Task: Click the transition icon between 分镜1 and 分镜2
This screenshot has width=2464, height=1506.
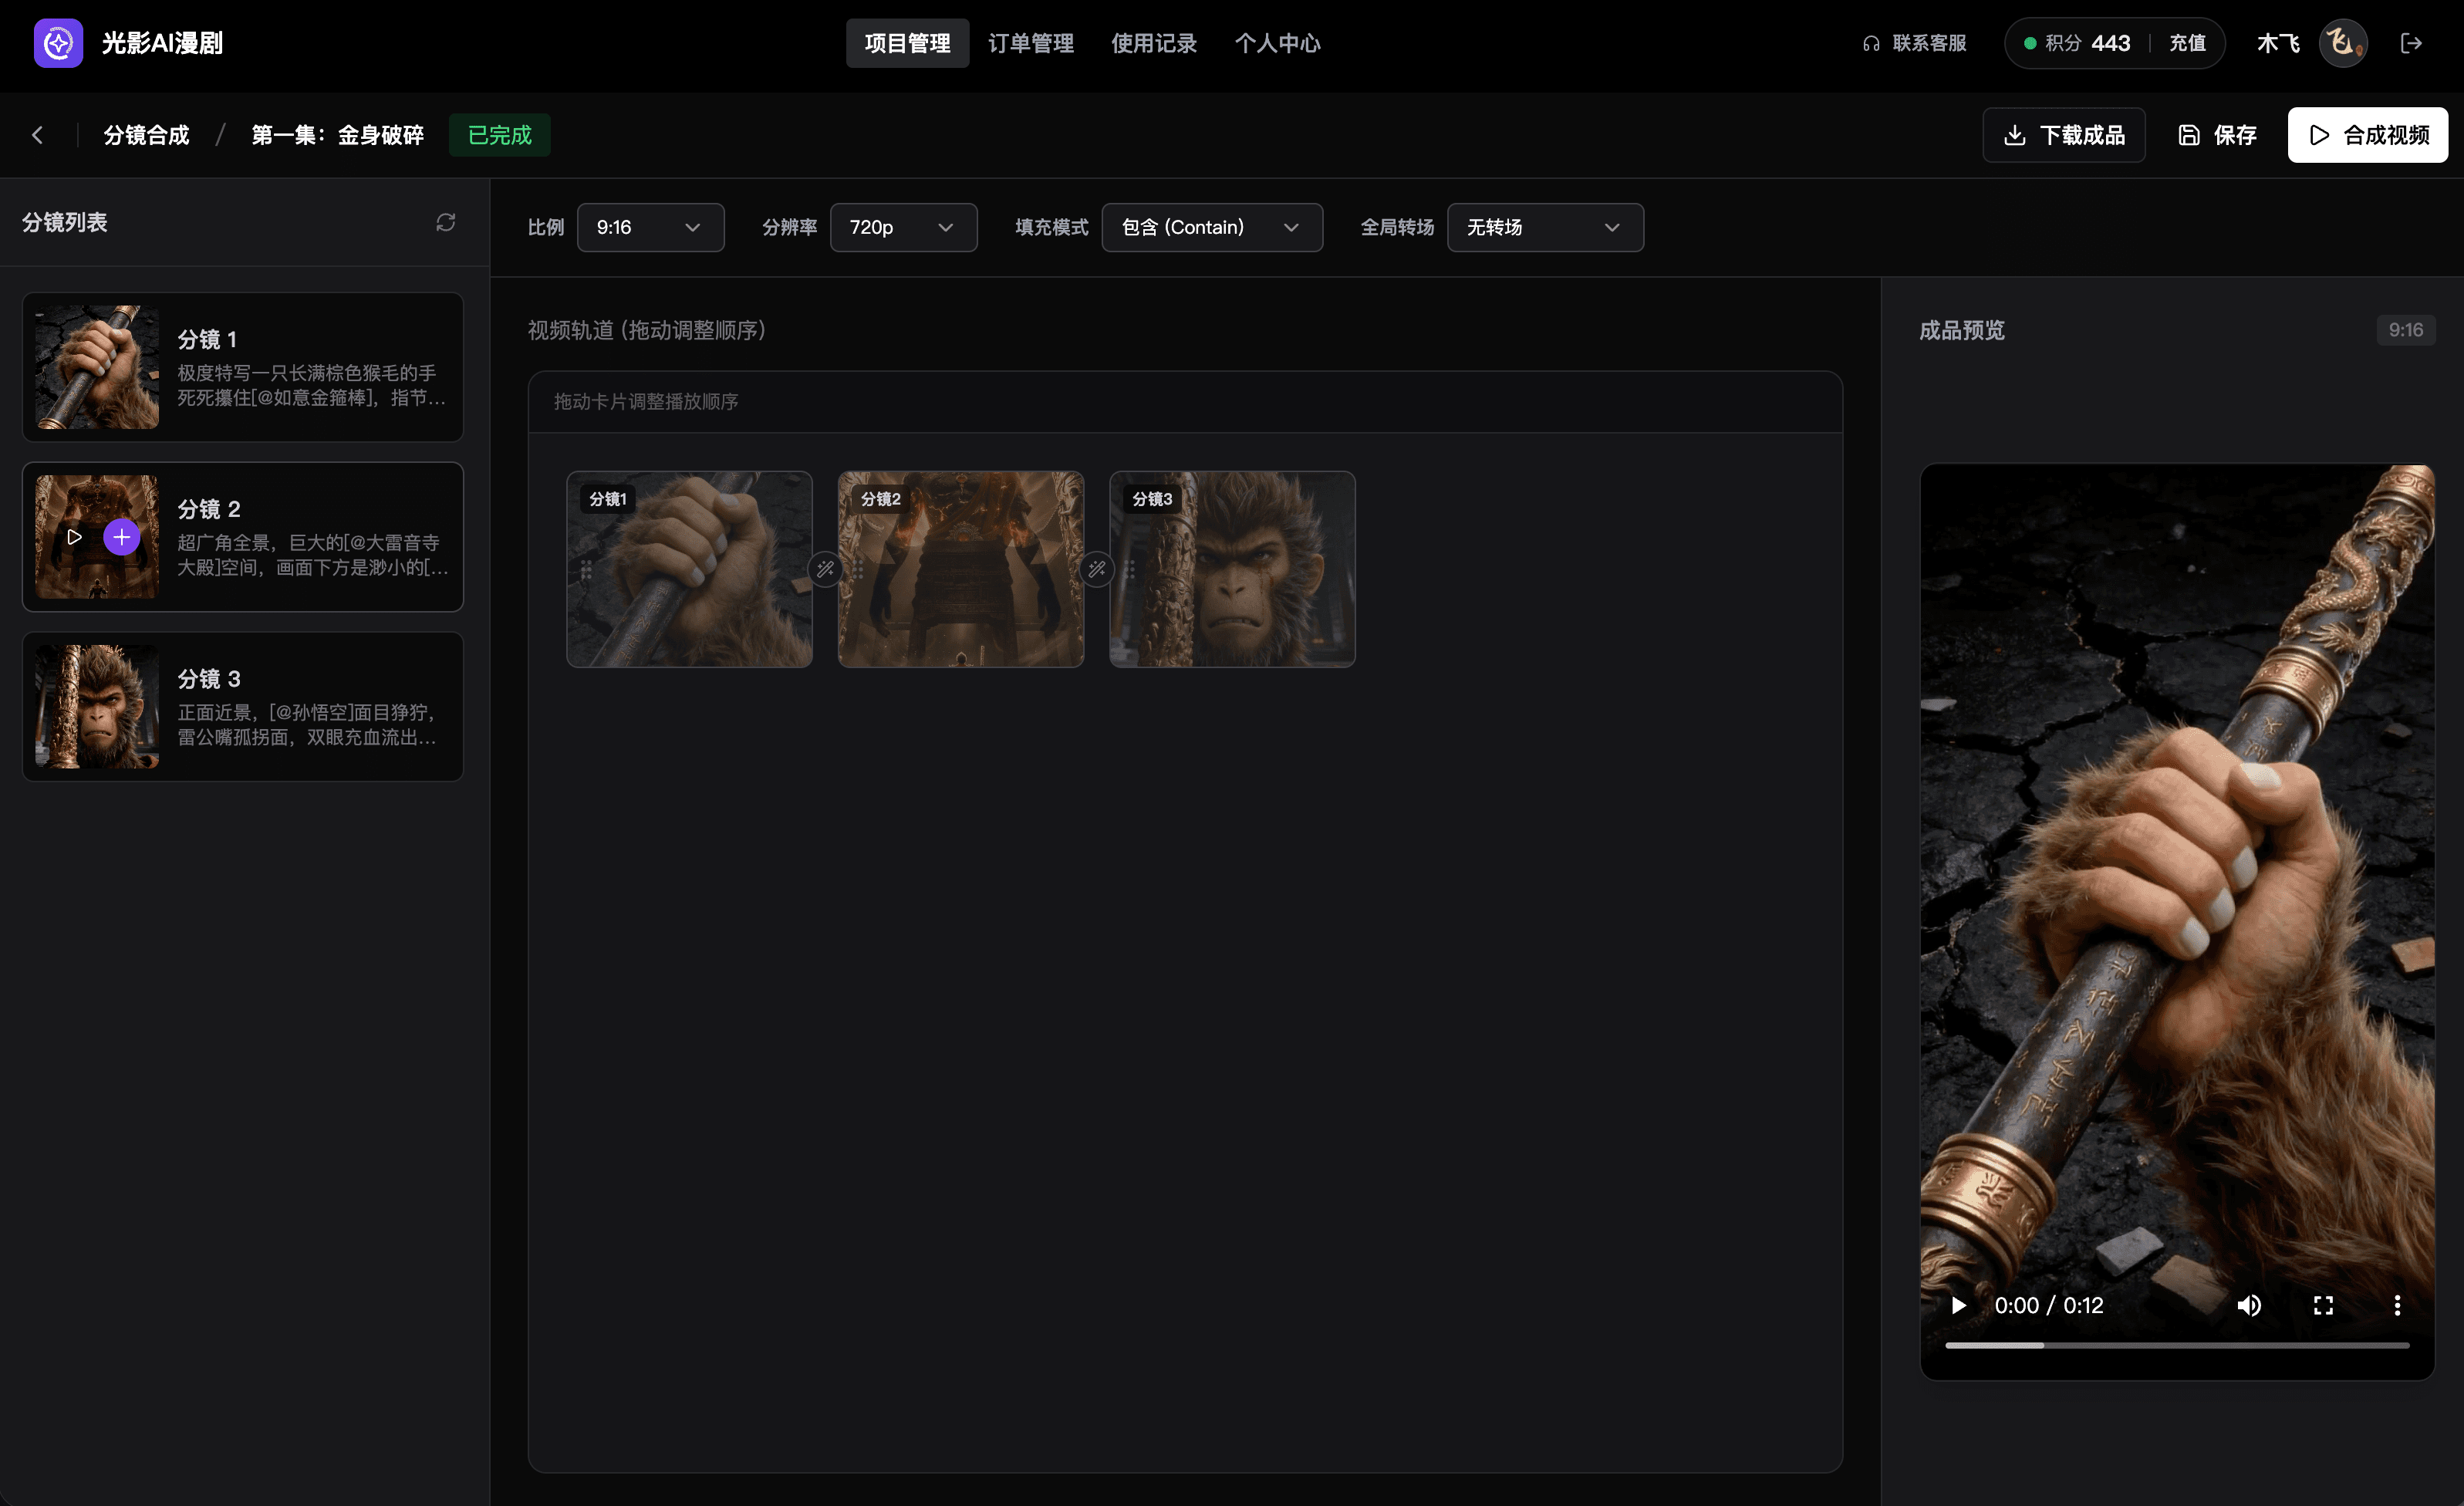Action: click(825, 569)
